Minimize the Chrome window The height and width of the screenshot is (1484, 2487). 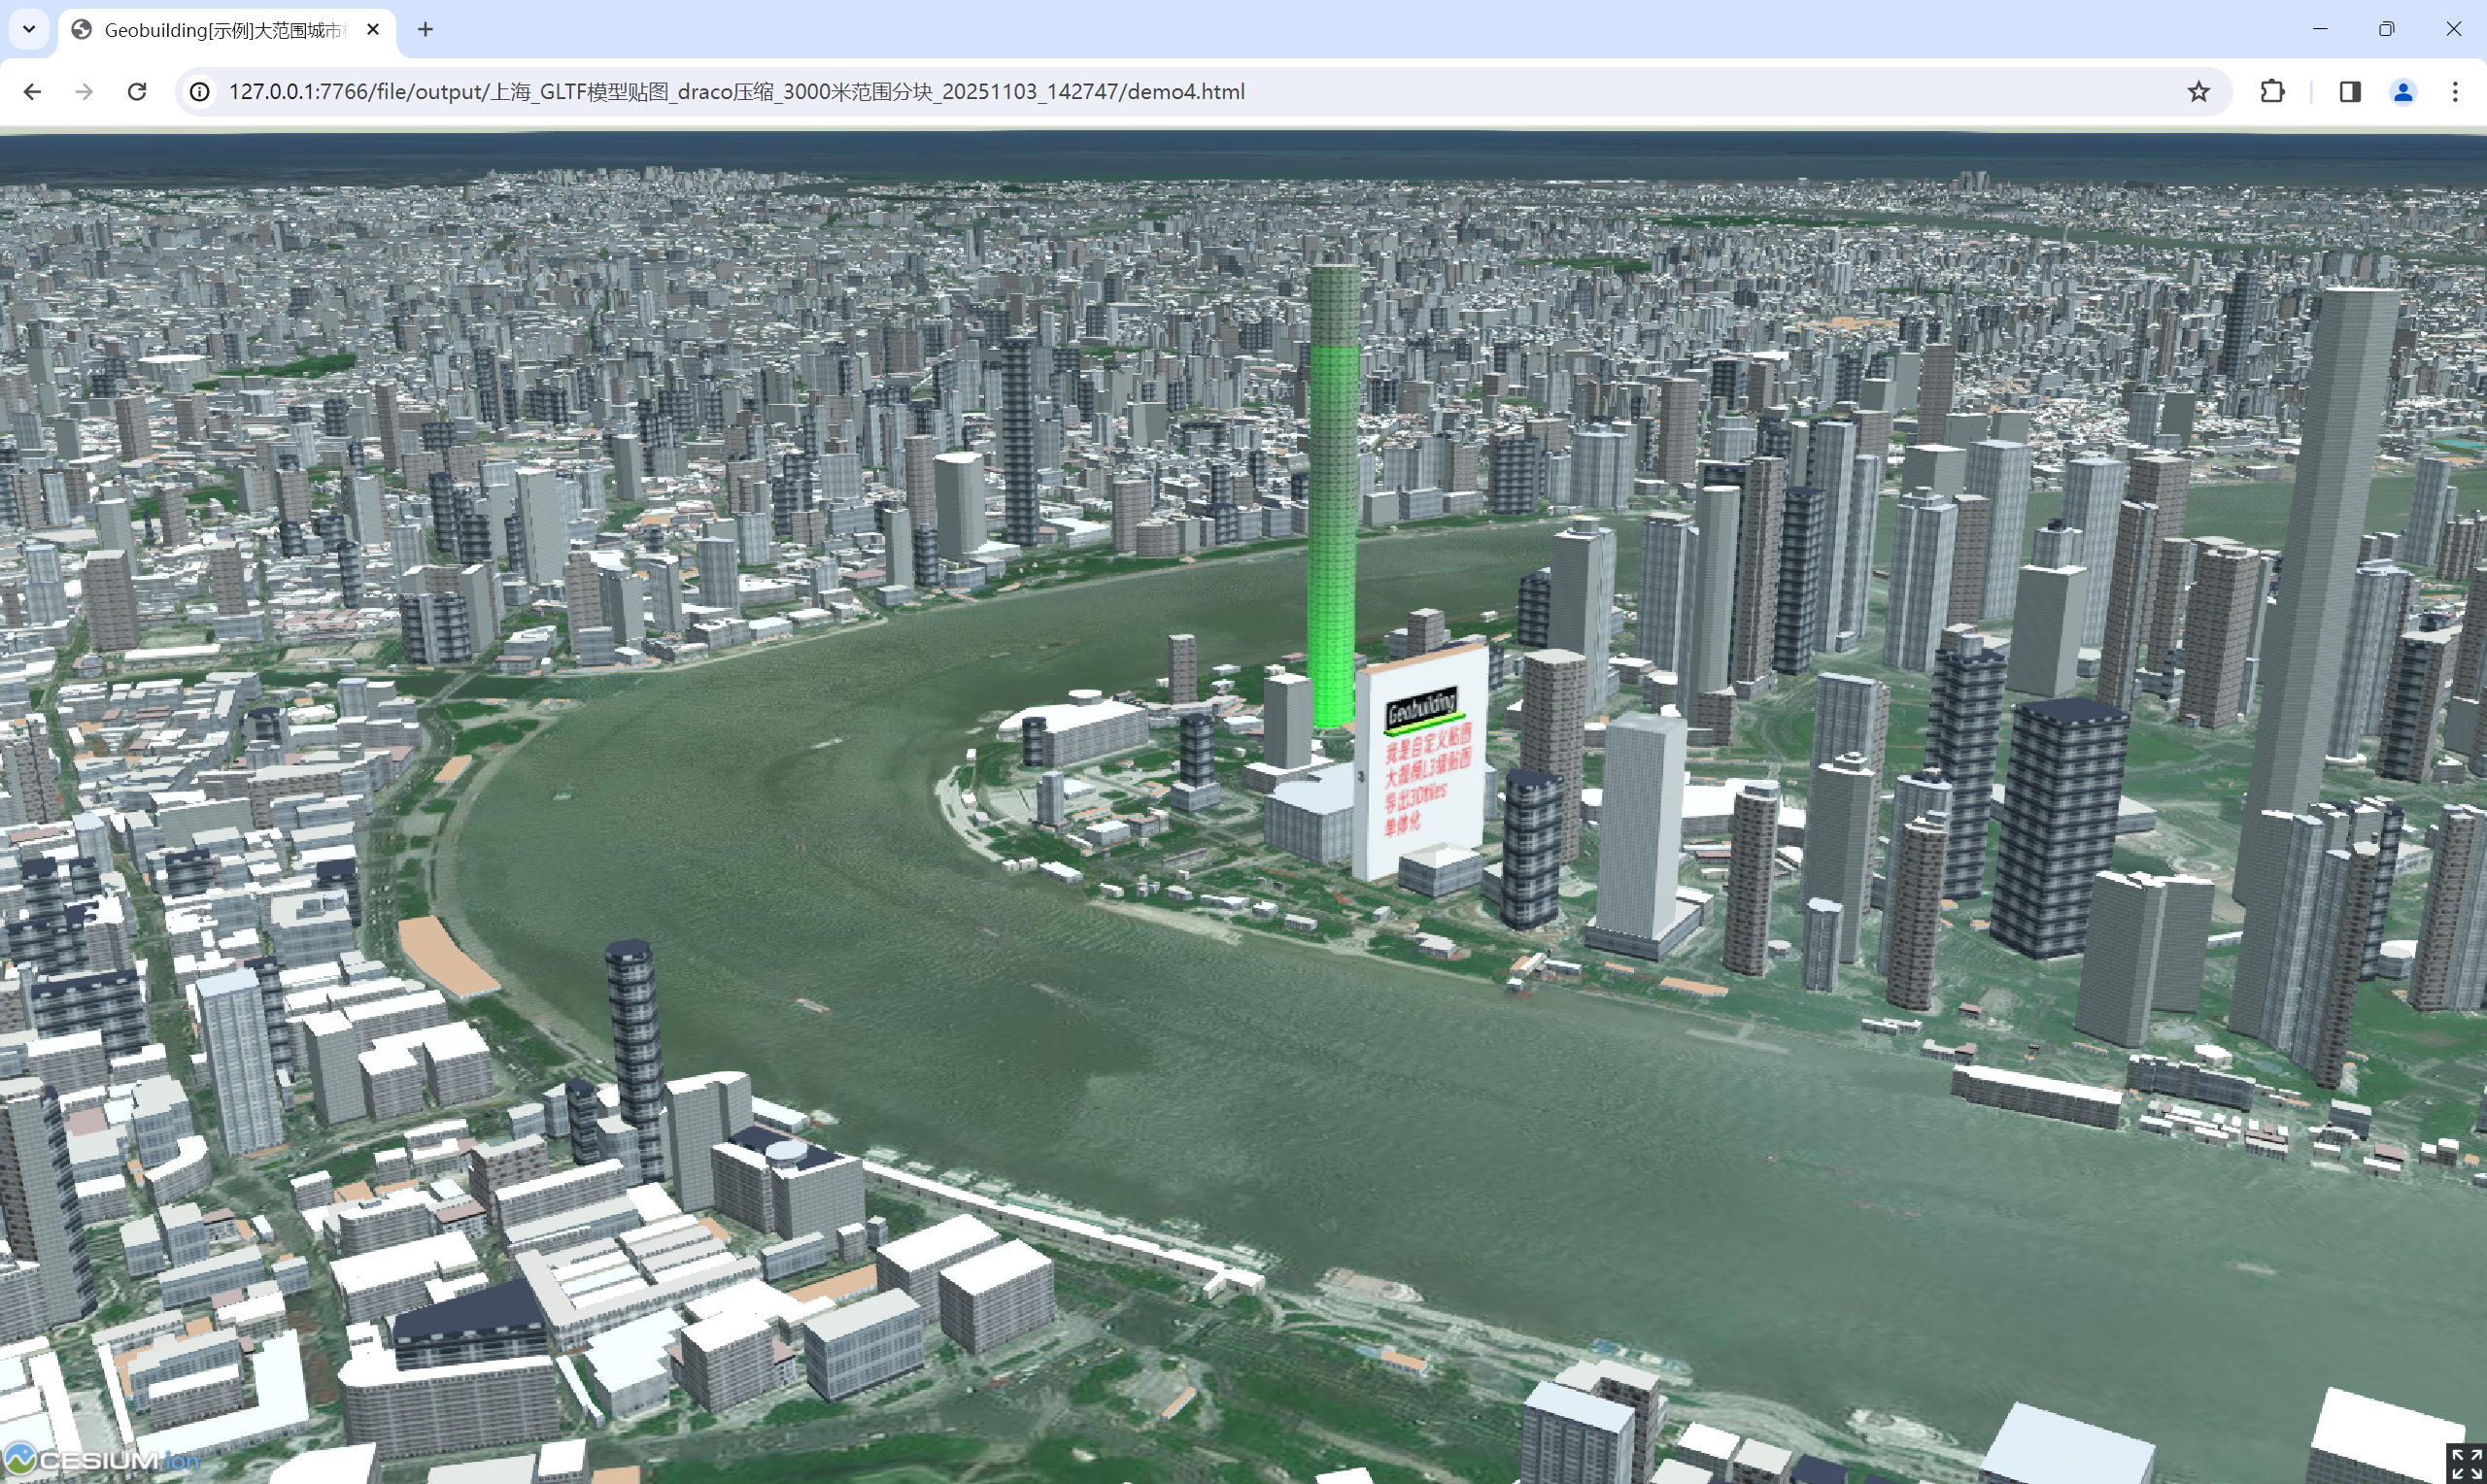pos(2320,29)
